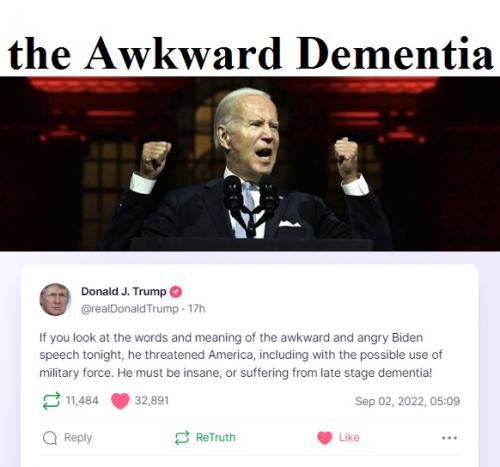The image size is (500, 467).
Task: Click the Sep 02, 2022, 05:09 date
Action: click(407, 401)
